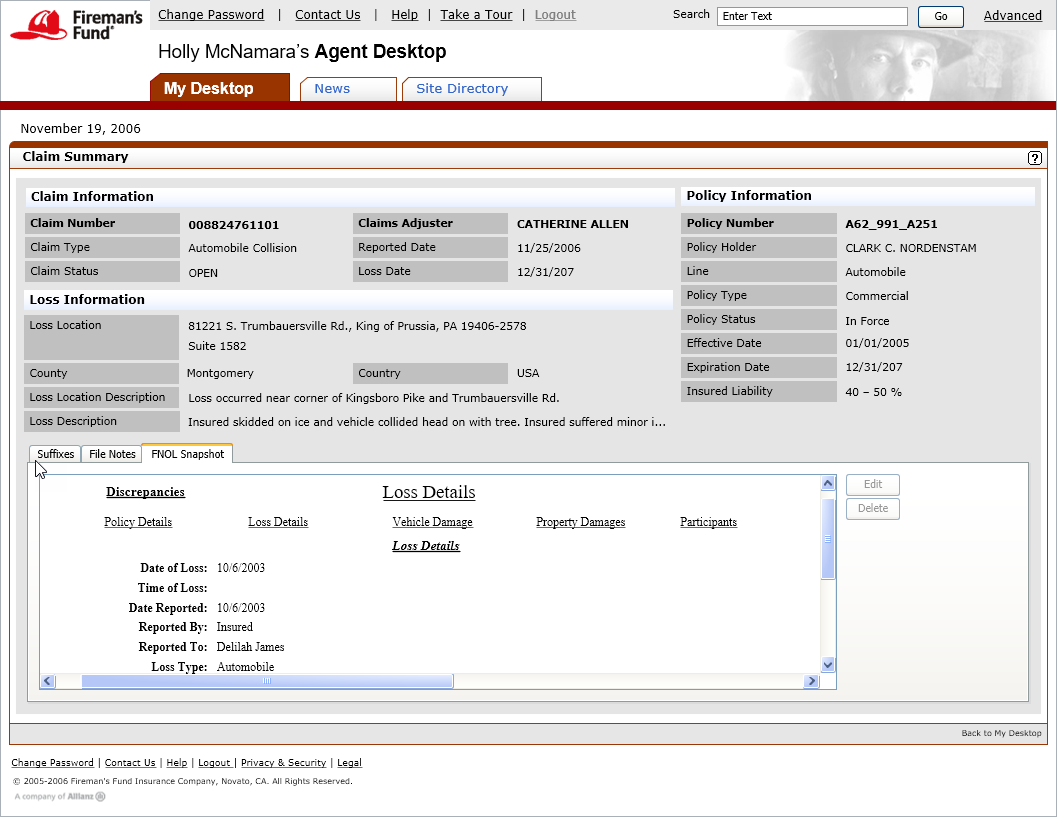1057x817 pixels.
Task: Focus the Enter Text search field
Action: (x=812, y=16)
